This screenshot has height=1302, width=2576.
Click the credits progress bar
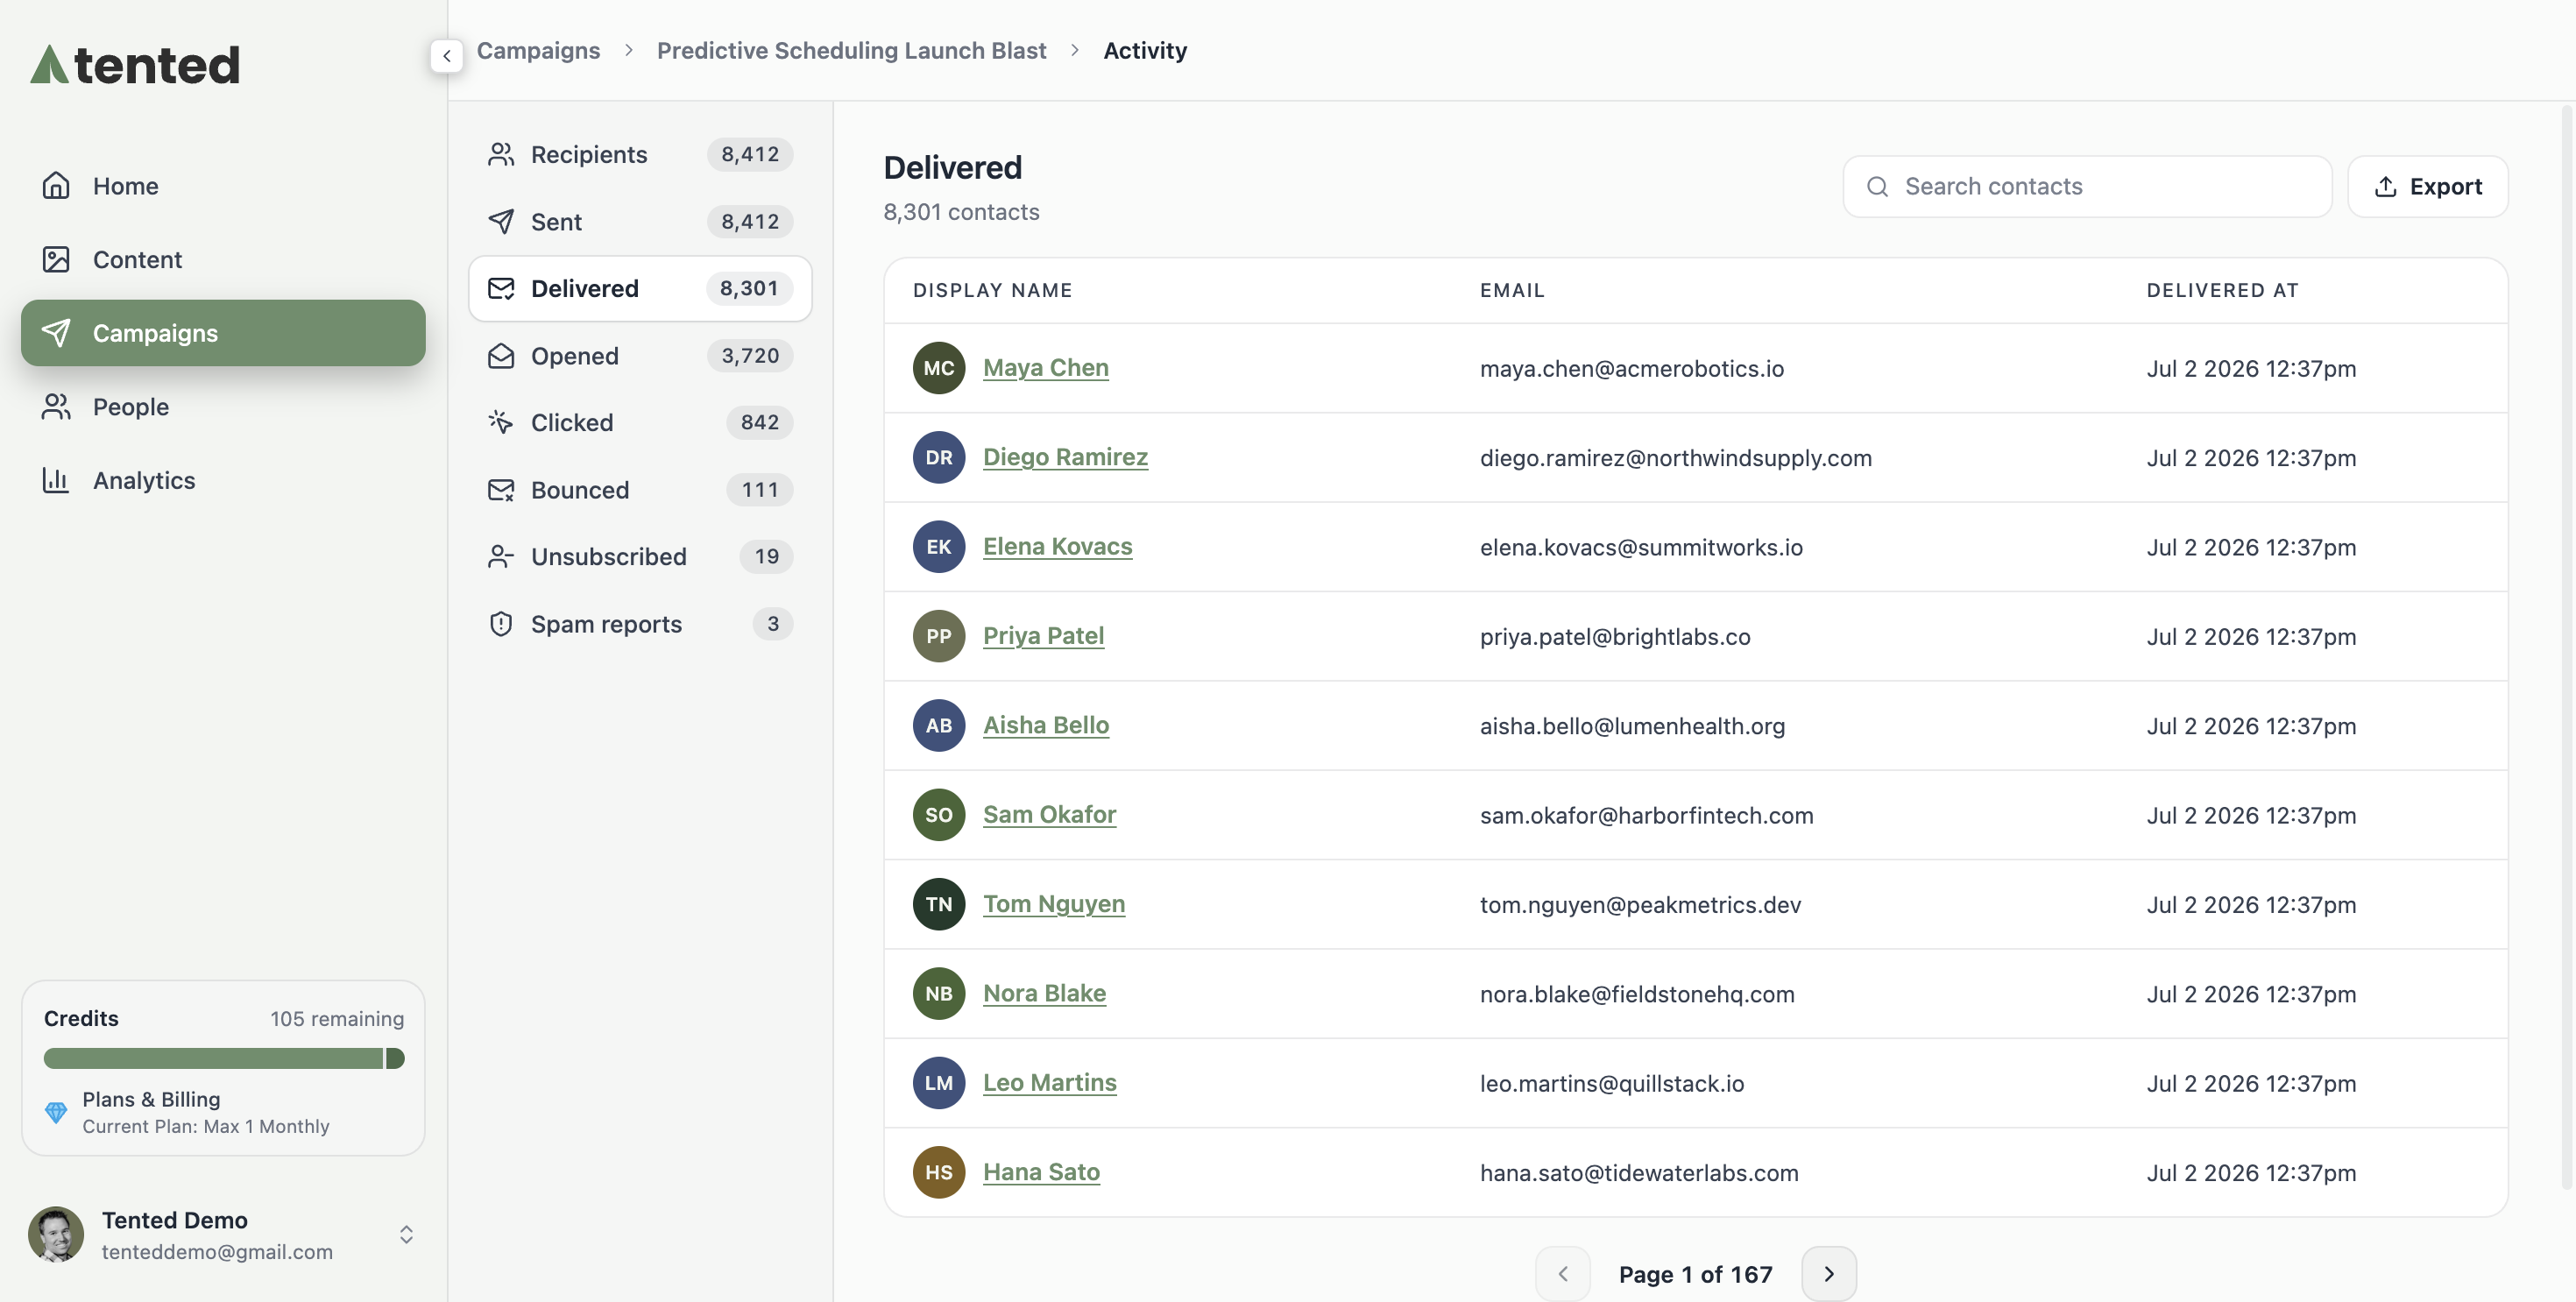click(224, 1058)
